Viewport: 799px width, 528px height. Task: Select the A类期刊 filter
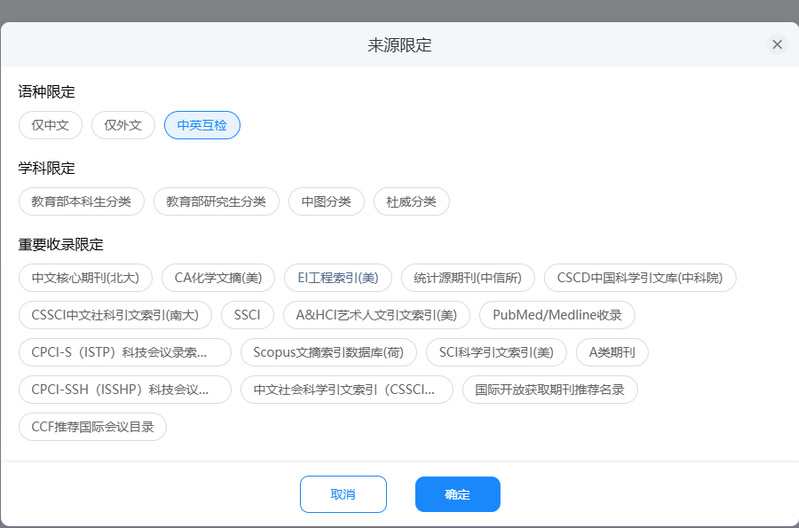coord(612,352)
